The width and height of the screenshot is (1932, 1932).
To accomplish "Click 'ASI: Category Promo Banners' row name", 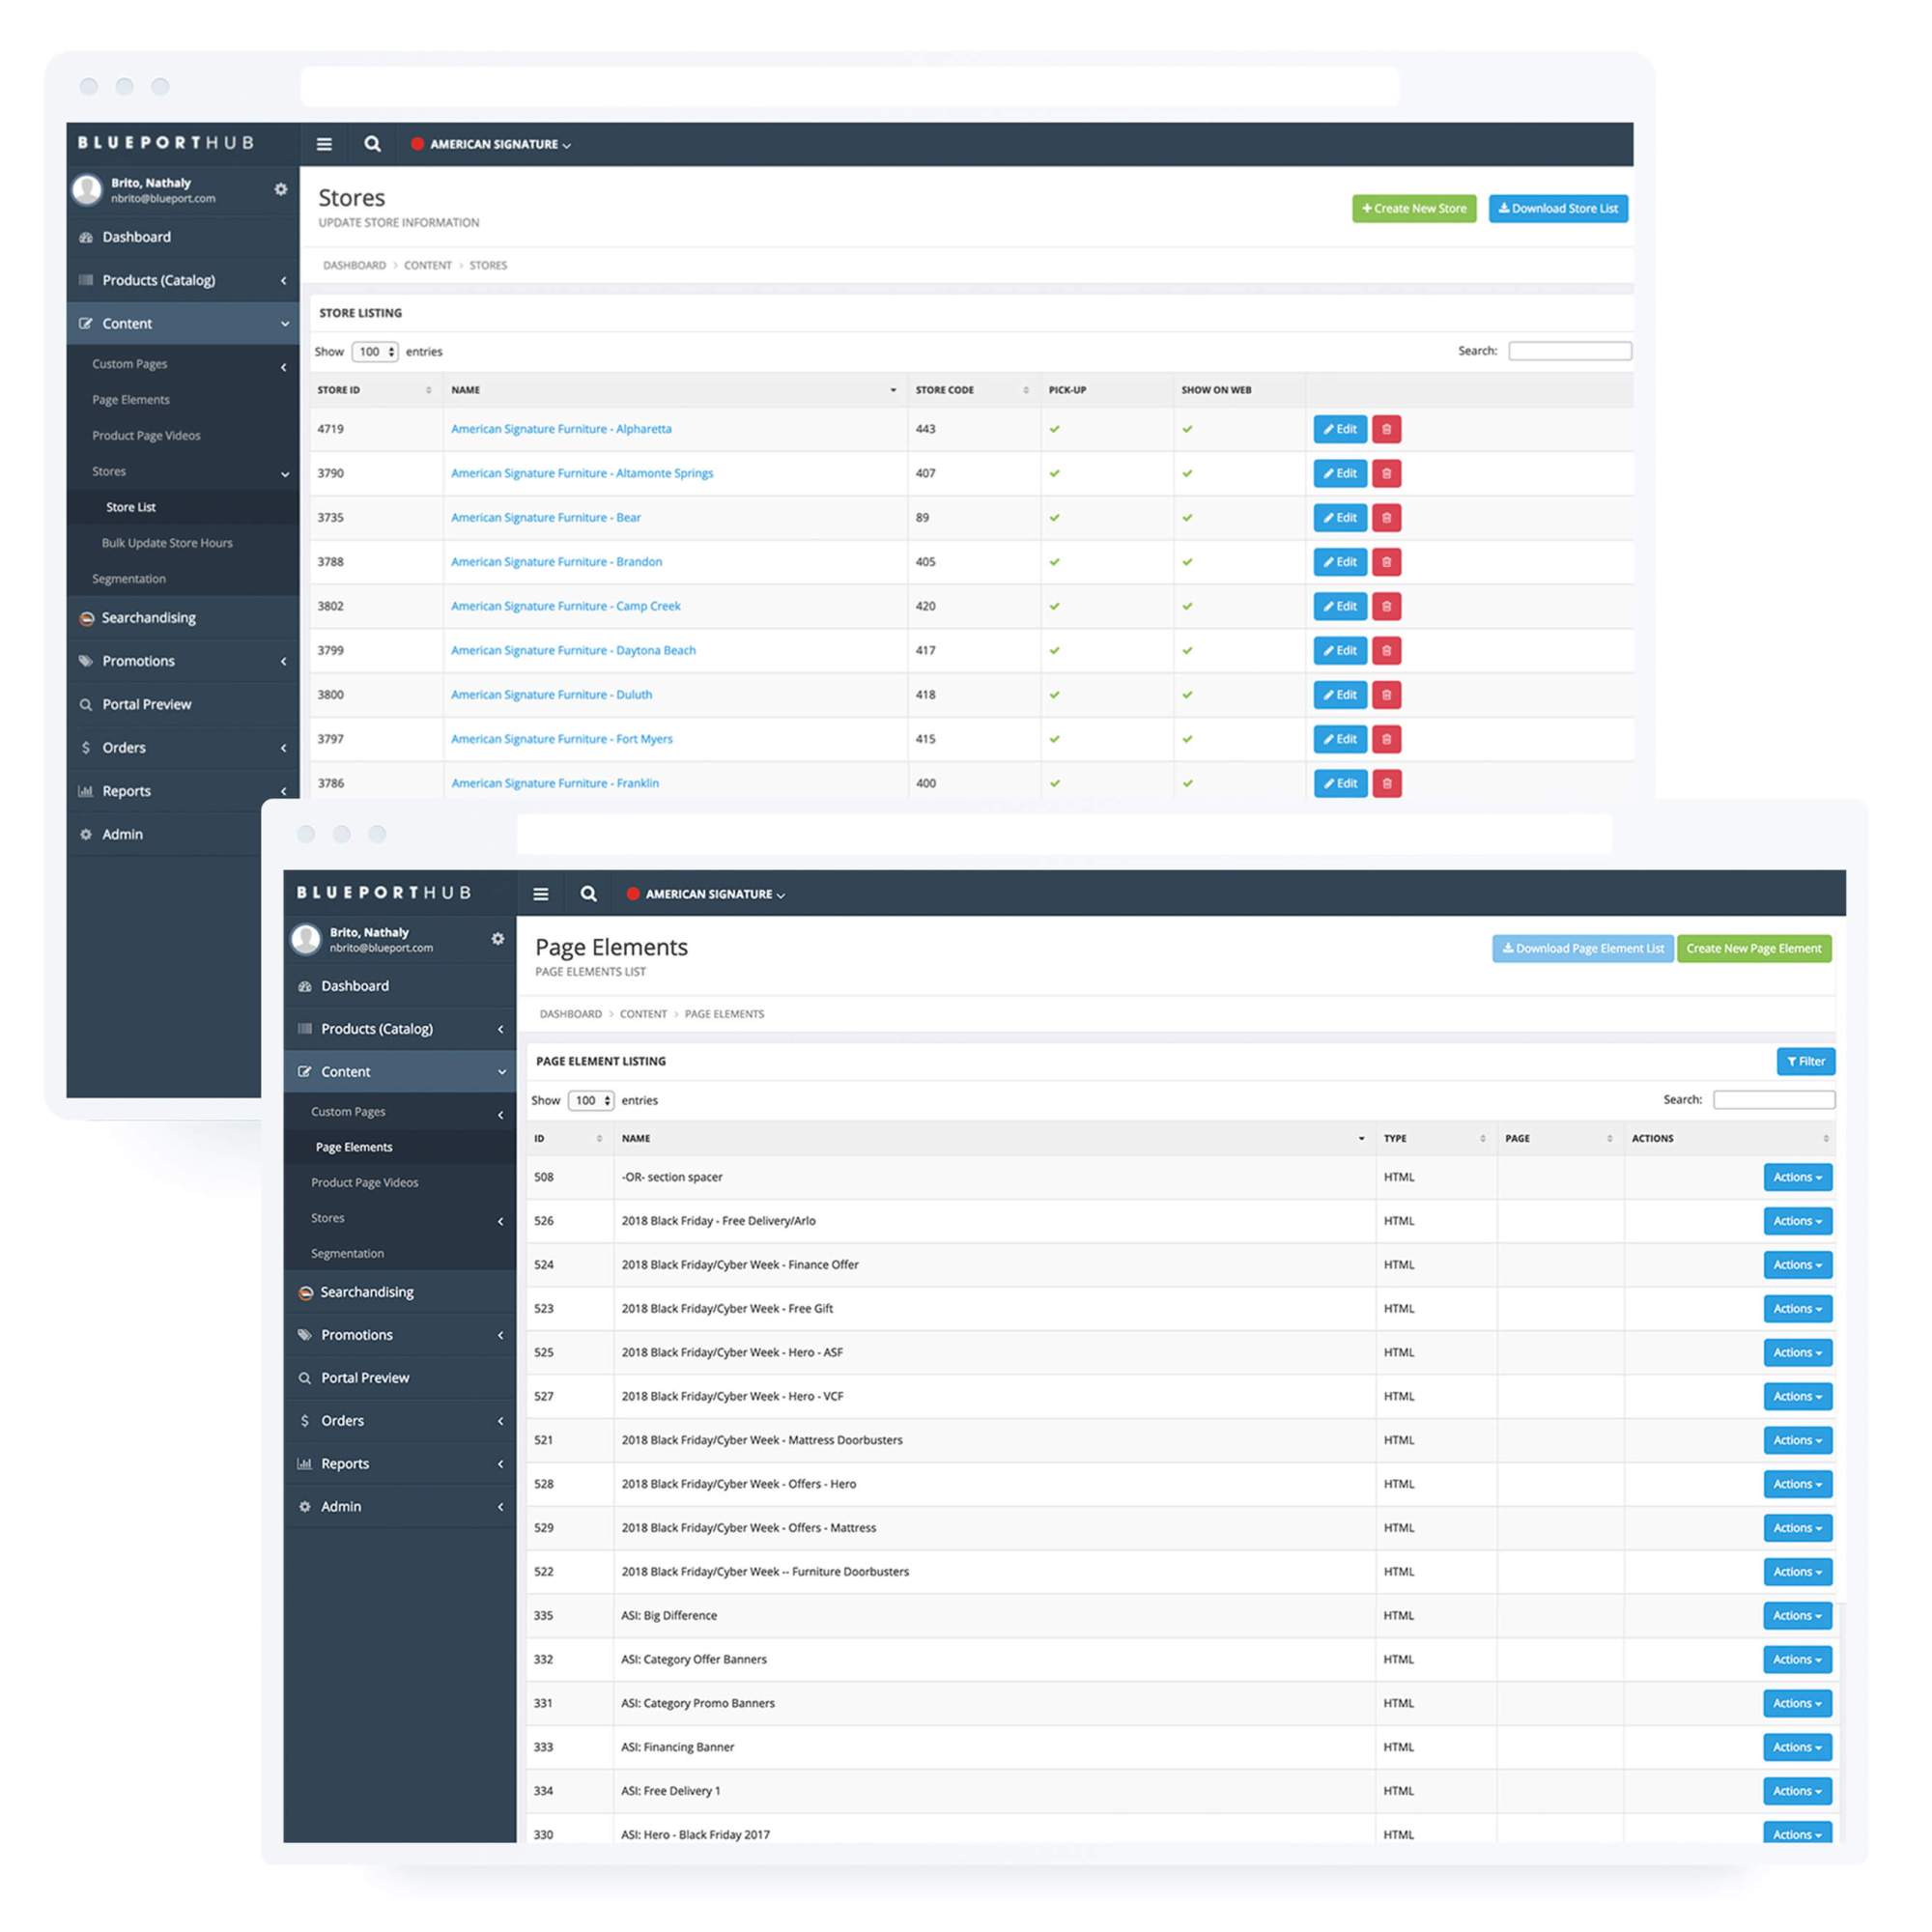I will (x=698, y=1703).
